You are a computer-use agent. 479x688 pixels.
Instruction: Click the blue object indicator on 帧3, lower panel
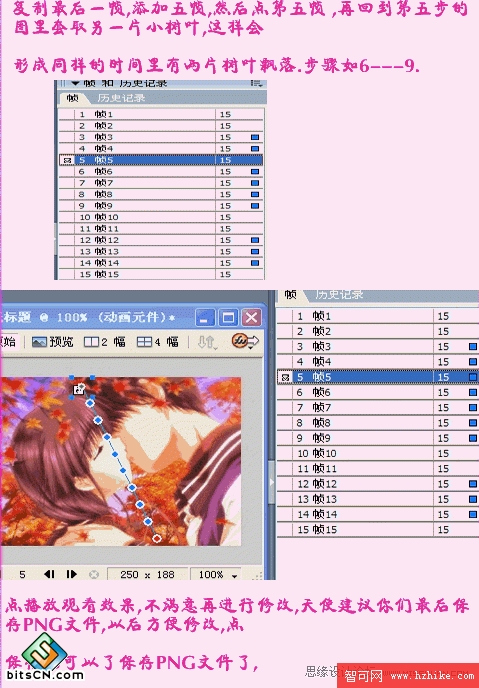(473, 347)
